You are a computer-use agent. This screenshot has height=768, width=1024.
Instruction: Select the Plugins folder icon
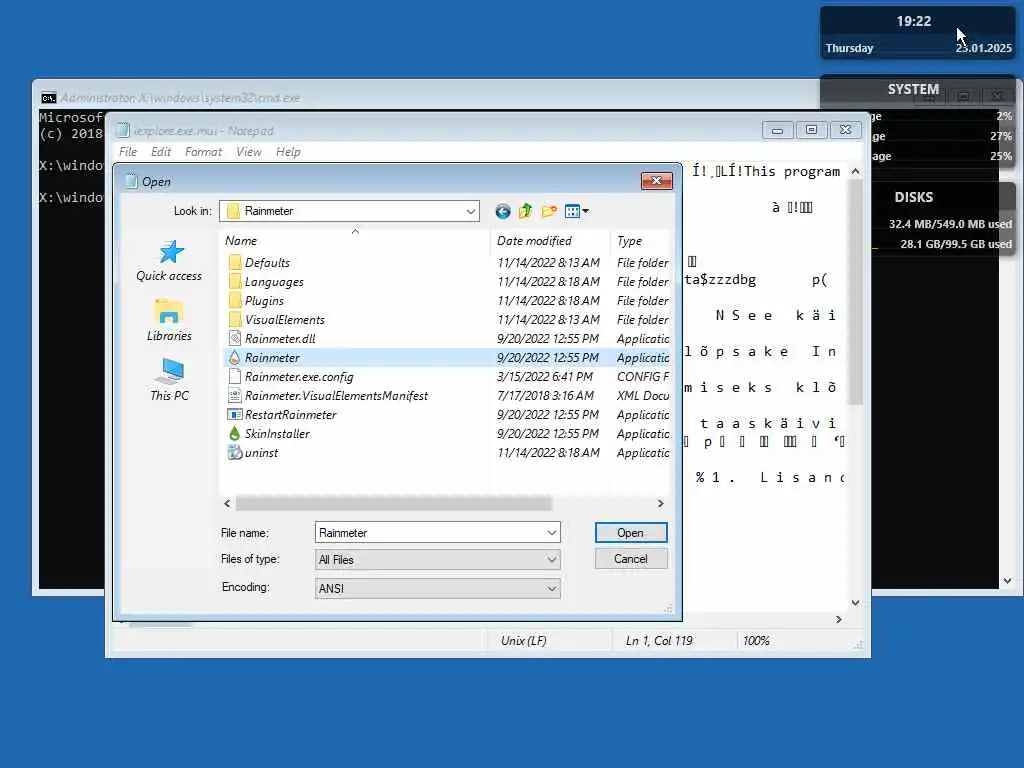235,300
